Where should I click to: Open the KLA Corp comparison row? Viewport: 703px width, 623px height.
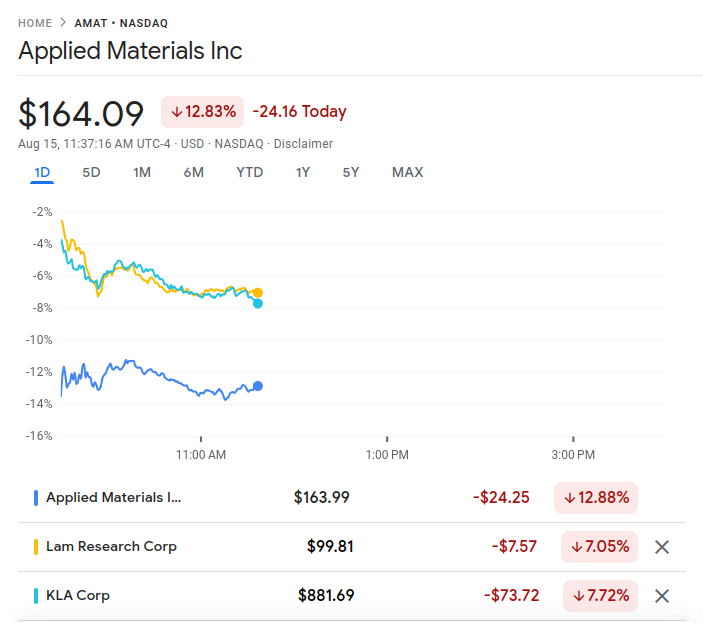(78, 596)
